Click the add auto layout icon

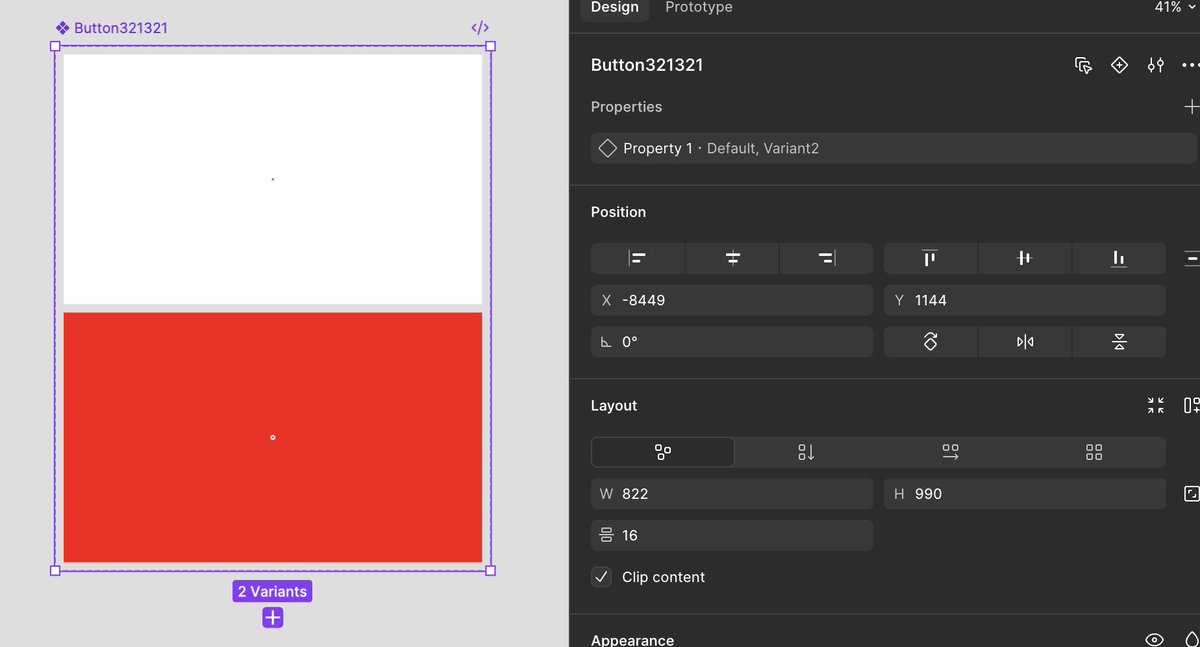tap(1191, 405)
